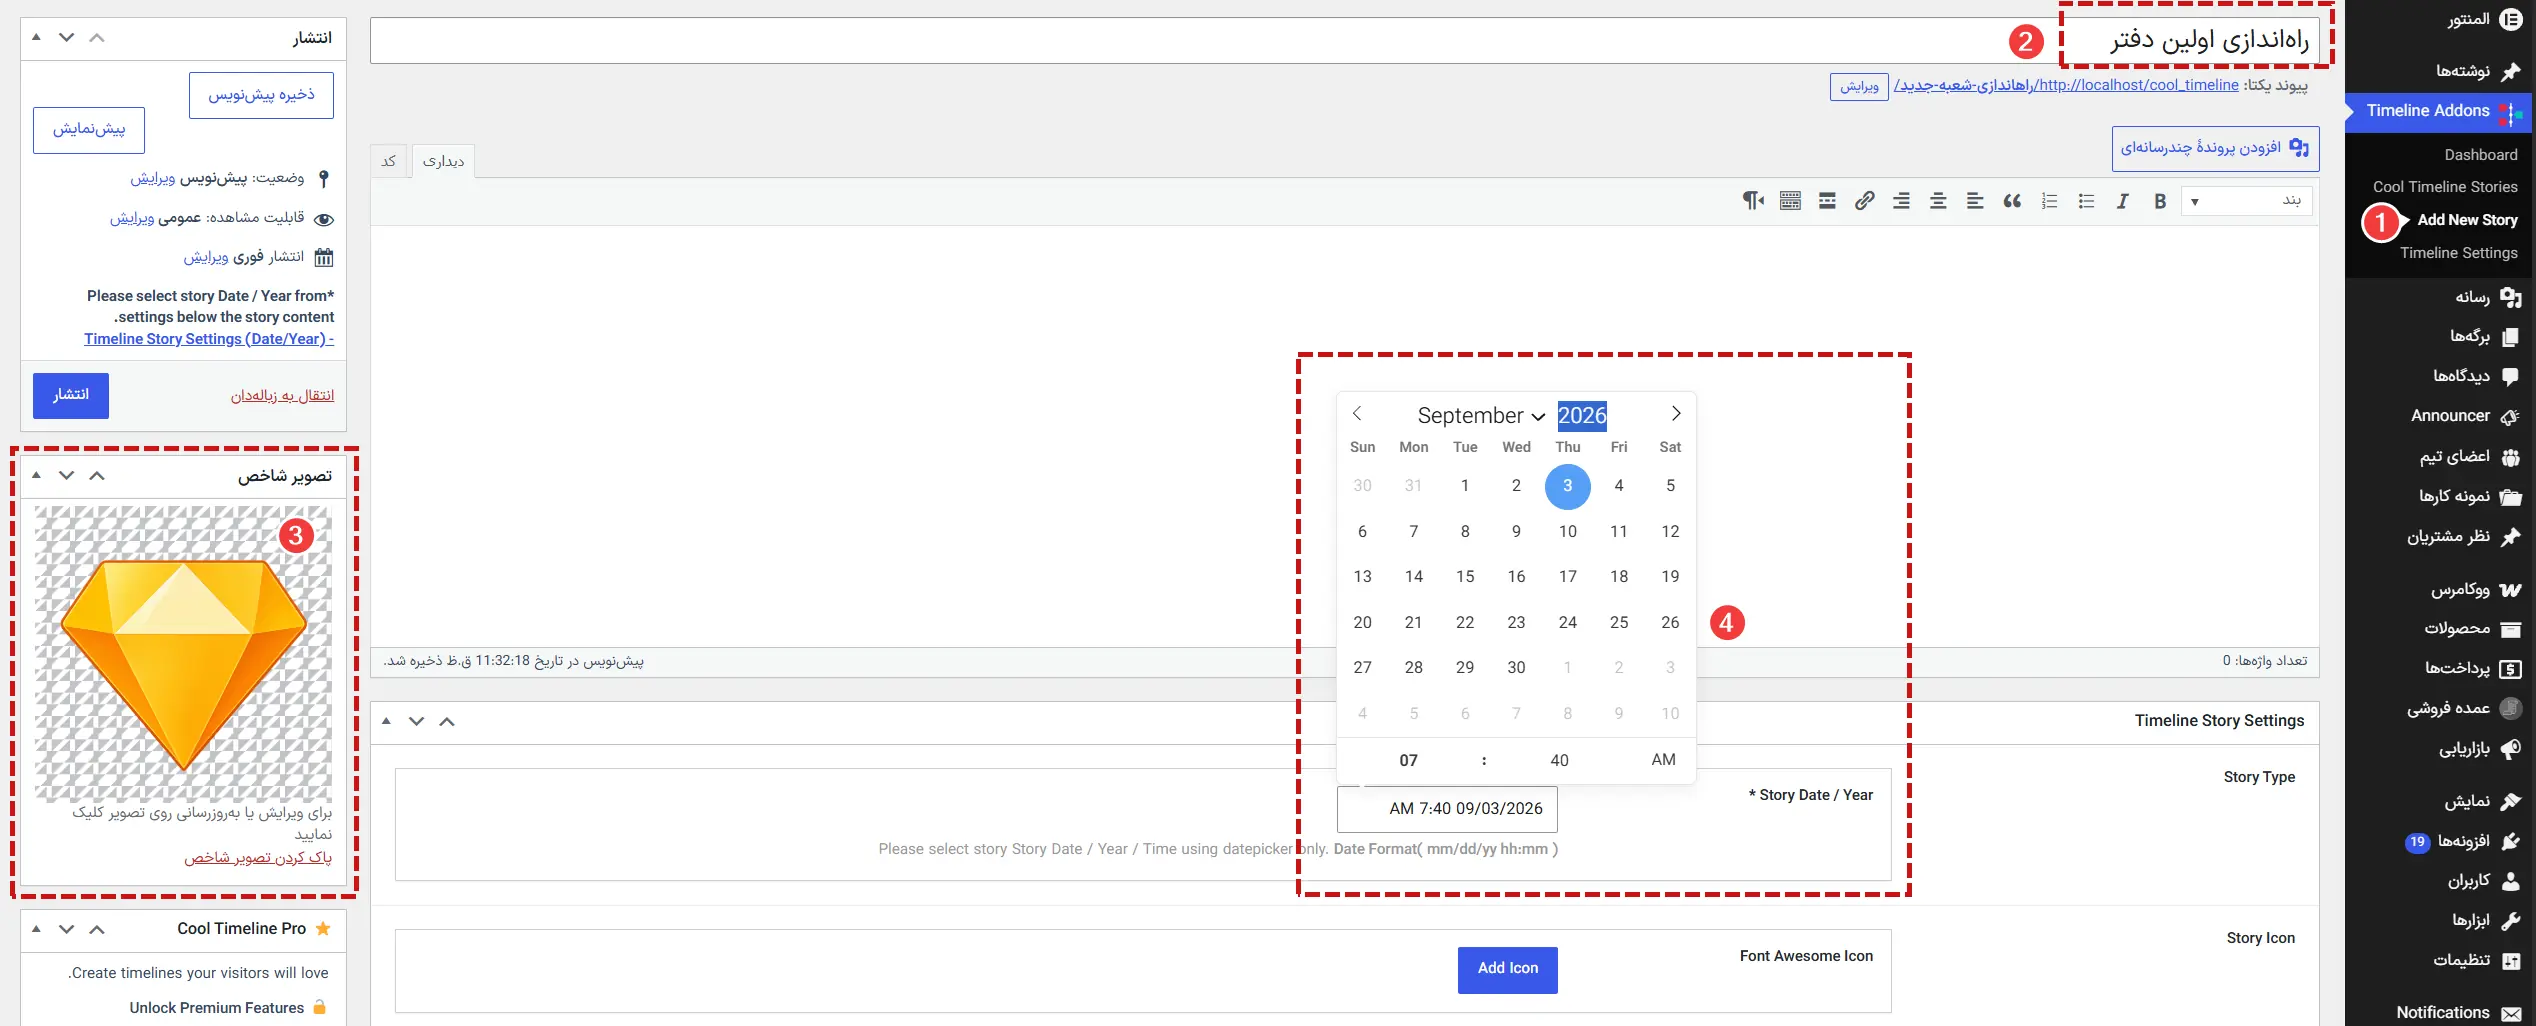Toggle italic formatting in editor toolbar
Image resolution: width=2536 pixels, height=1026 pixels.
[x=2123, y=202]
